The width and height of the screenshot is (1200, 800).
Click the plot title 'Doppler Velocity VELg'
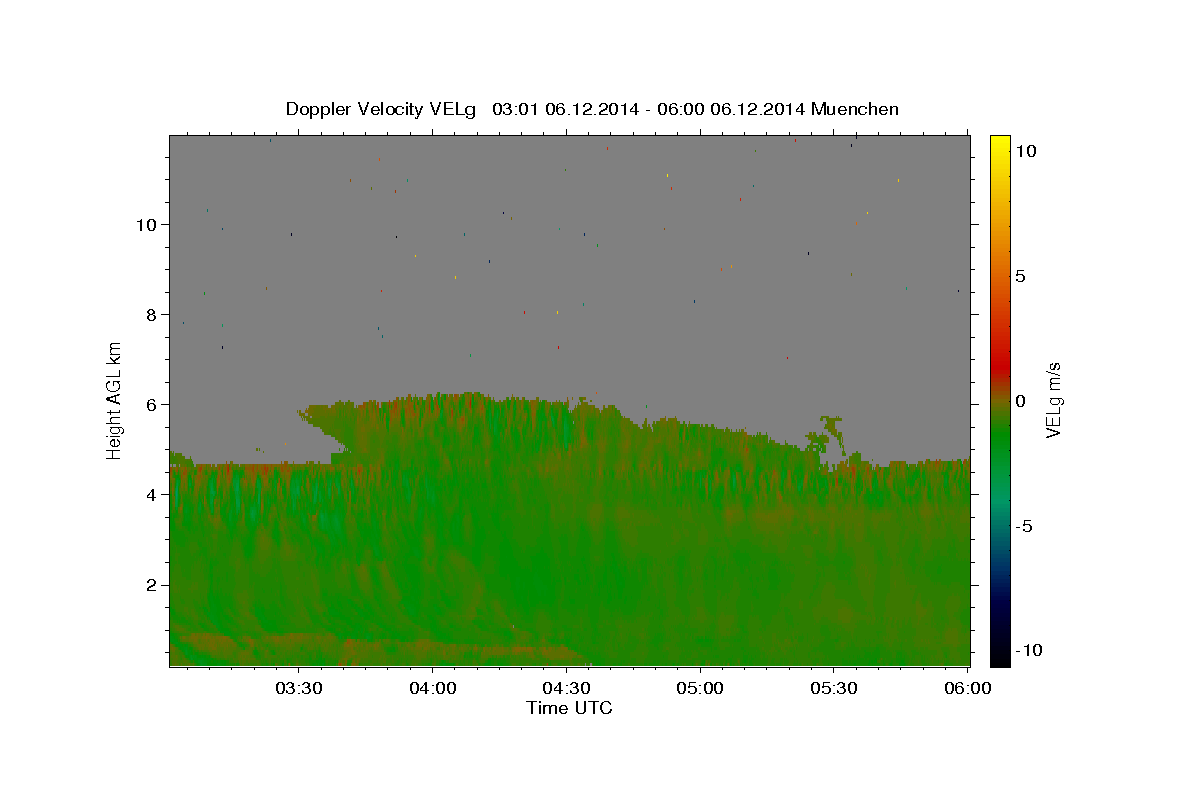(x=382, y=109)
